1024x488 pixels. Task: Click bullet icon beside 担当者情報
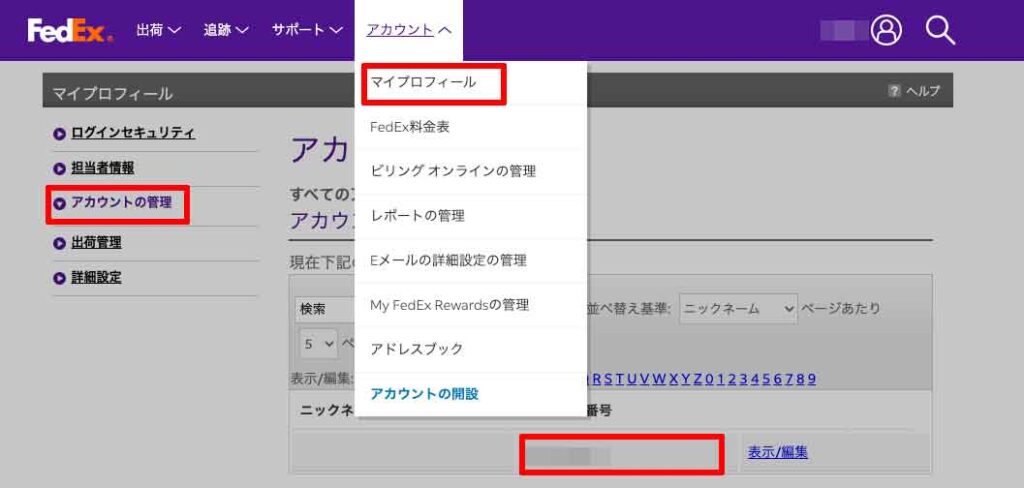tap(59, 169)
